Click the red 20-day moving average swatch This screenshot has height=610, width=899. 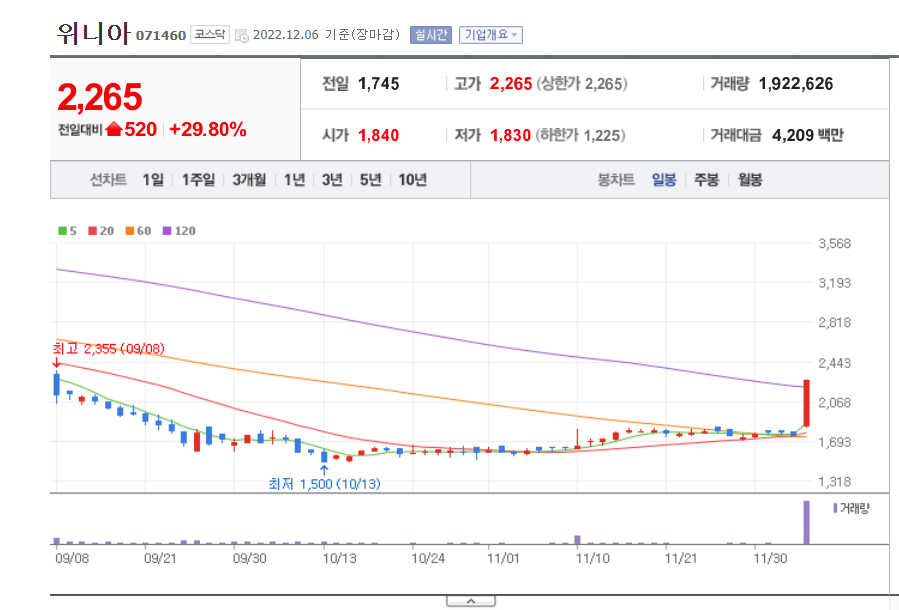click(92, 231)
